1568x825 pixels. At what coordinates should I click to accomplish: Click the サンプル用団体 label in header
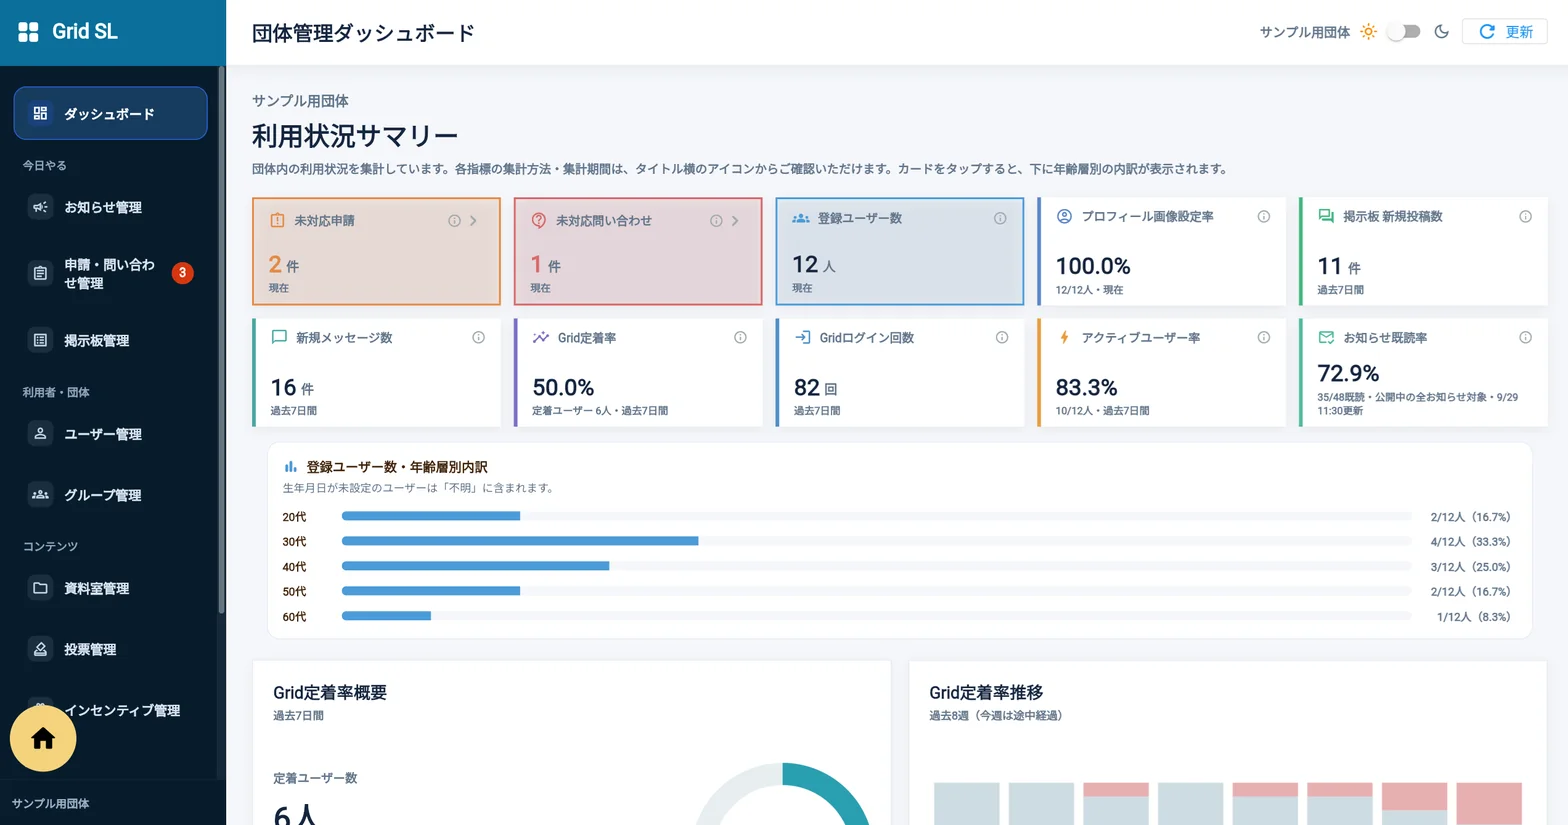(x=1305, y=32)
